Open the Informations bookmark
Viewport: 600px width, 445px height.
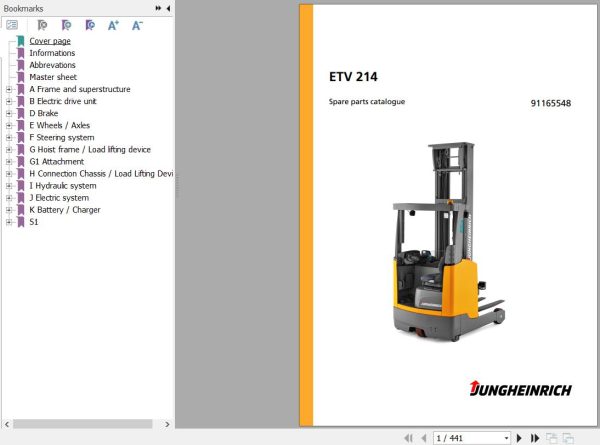pos(52,53)
